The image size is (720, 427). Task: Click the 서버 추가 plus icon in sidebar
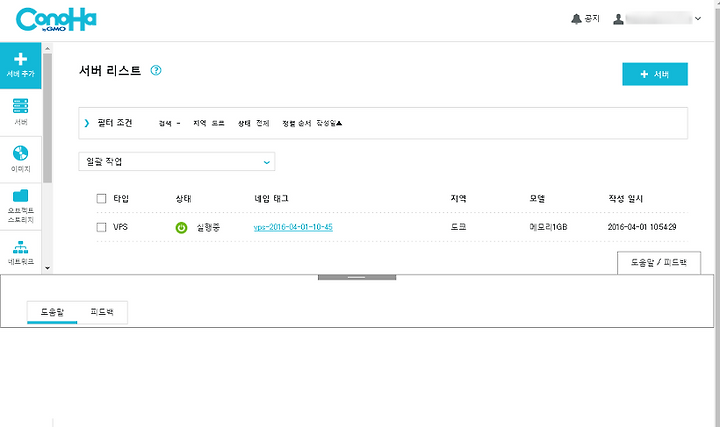(20, 59)
